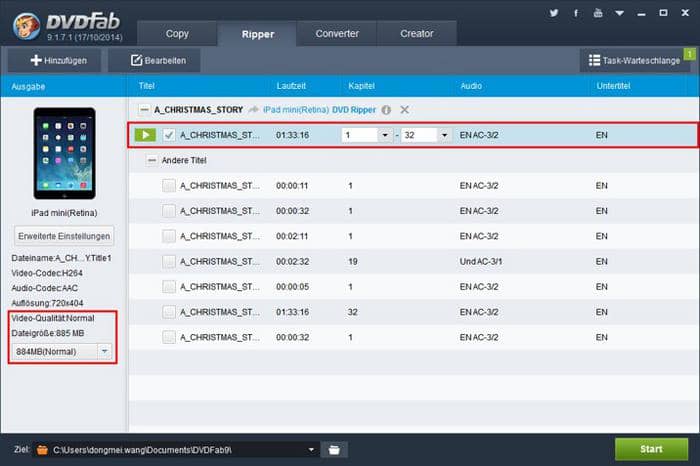Click the Audio-Codec:AAC label
This screenshot has width=700, height=466.
[45, 288]
